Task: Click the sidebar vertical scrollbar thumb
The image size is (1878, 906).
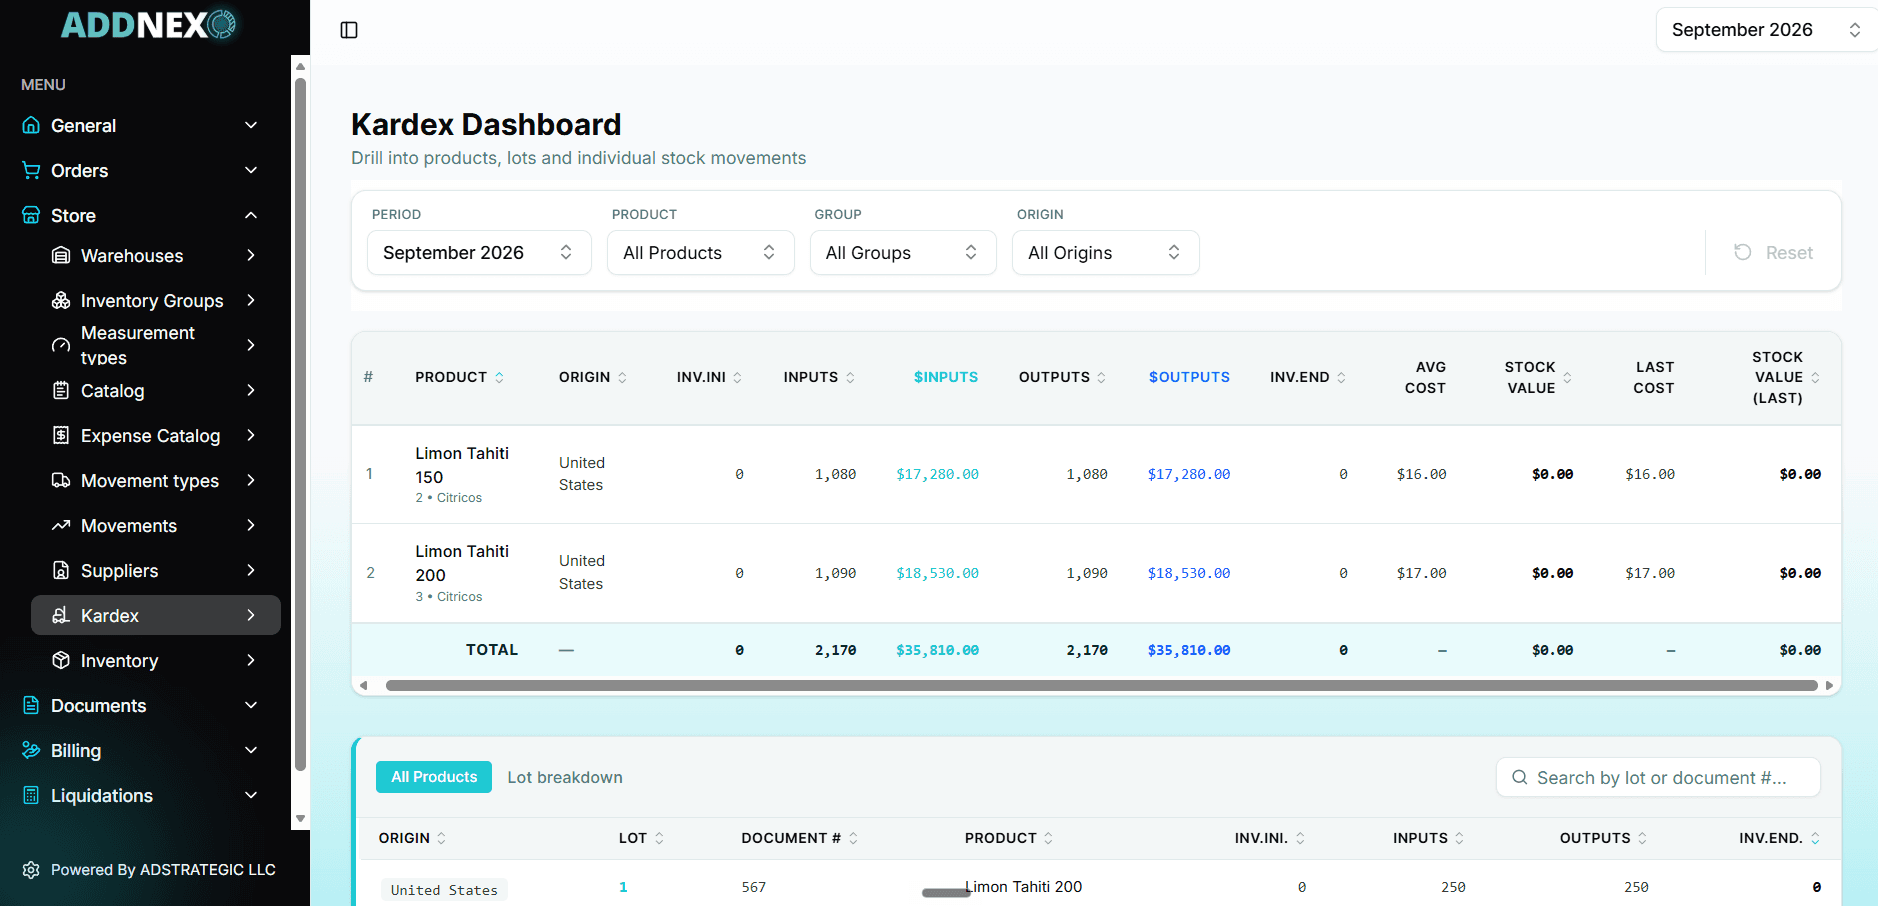Action: (300, 425)
